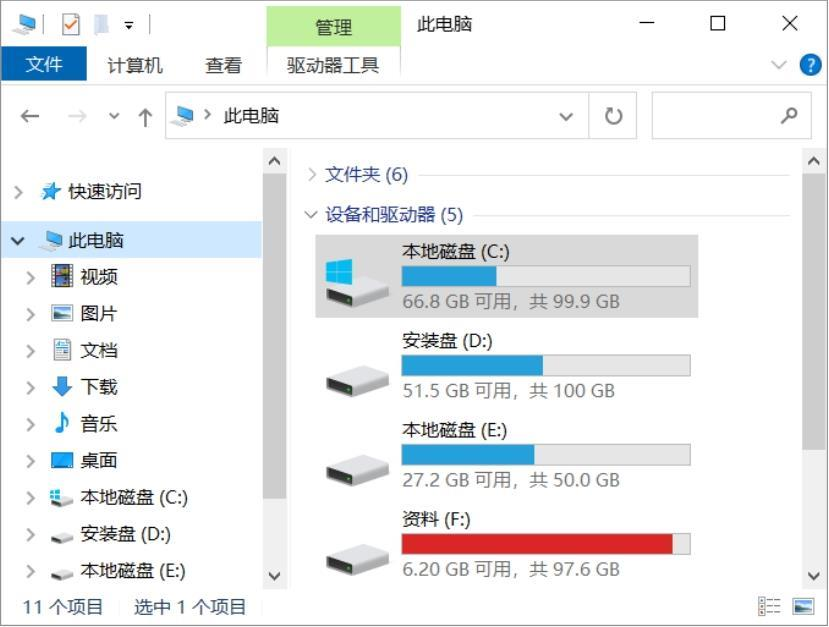Click the Properties checkmark icon in title bar
This screenshot has height=627, width=829.
point(70,24)
